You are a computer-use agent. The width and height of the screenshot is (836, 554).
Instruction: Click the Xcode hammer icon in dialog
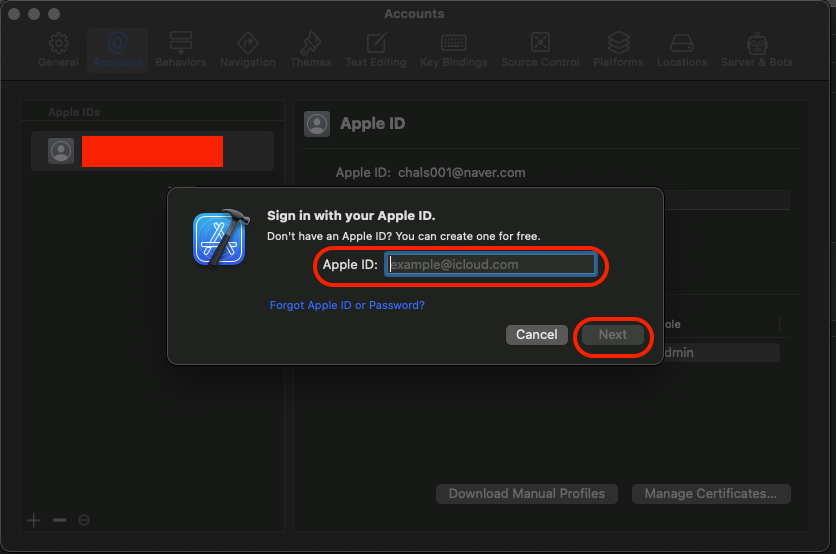pyautogui.click(x=221, y=238)
